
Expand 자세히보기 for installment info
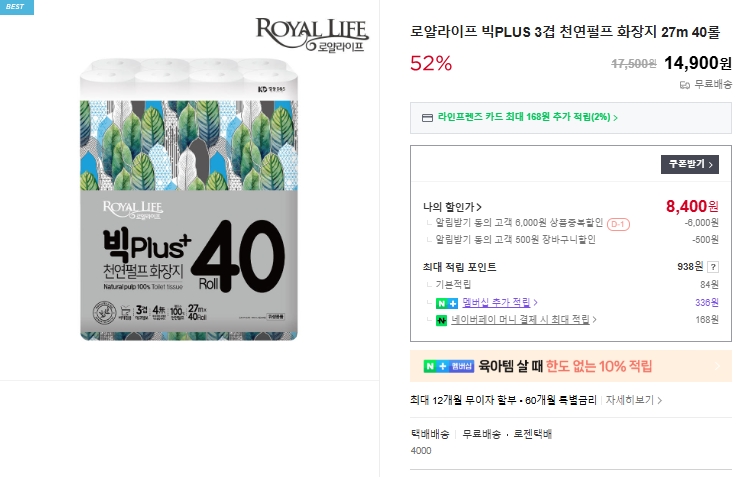[633, 400]
